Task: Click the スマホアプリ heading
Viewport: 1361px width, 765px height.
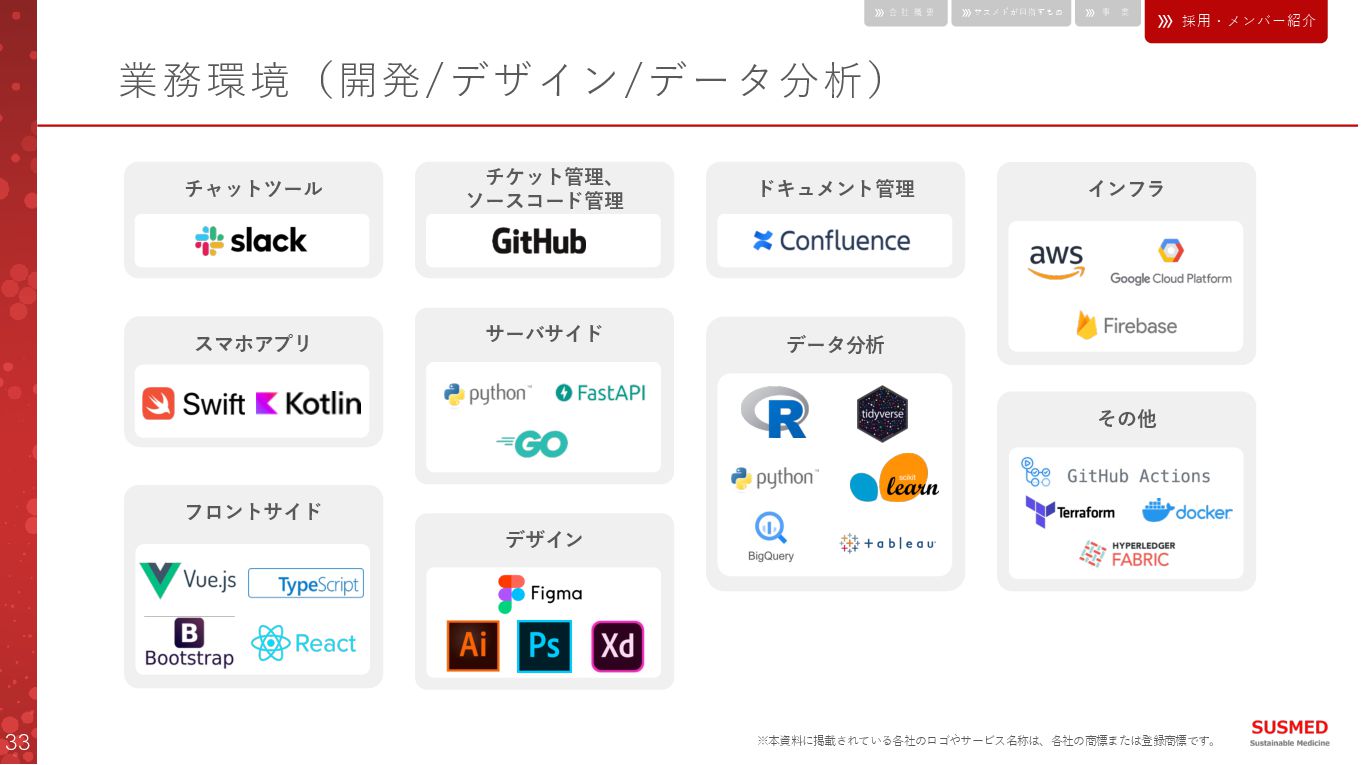Action: [253, 343]
